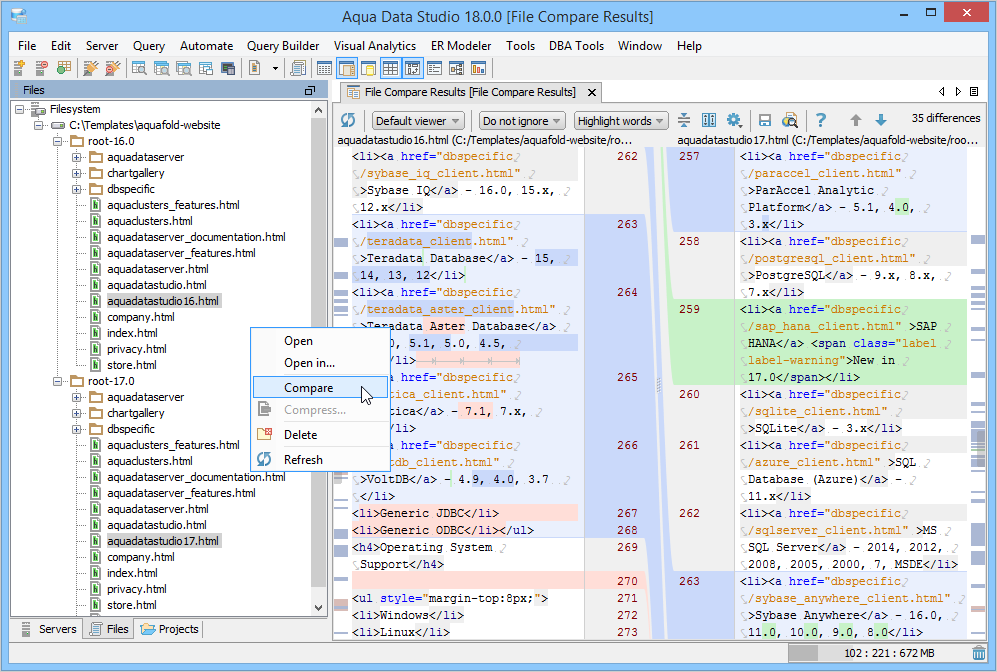Choose Compare from the context menu
This screenshot has height=672, width=997.
[308, 388]
